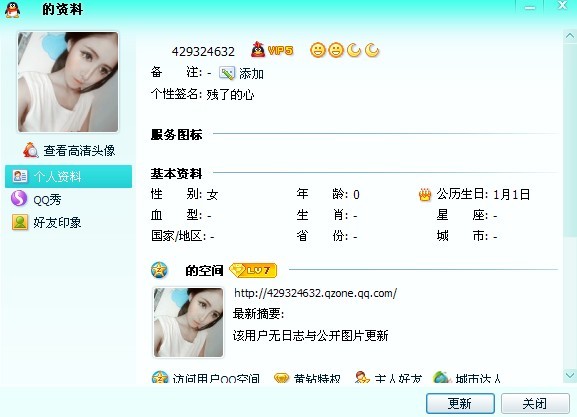Viewport: 577px width, 417px height.
Task: Click the add remark pencil icon
Action: [227, 73]
